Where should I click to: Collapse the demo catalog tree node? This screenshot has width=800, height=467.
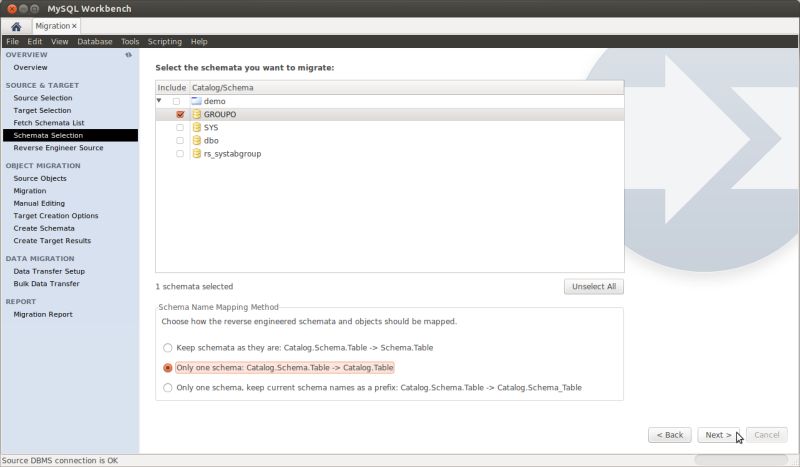coord(159,101)
